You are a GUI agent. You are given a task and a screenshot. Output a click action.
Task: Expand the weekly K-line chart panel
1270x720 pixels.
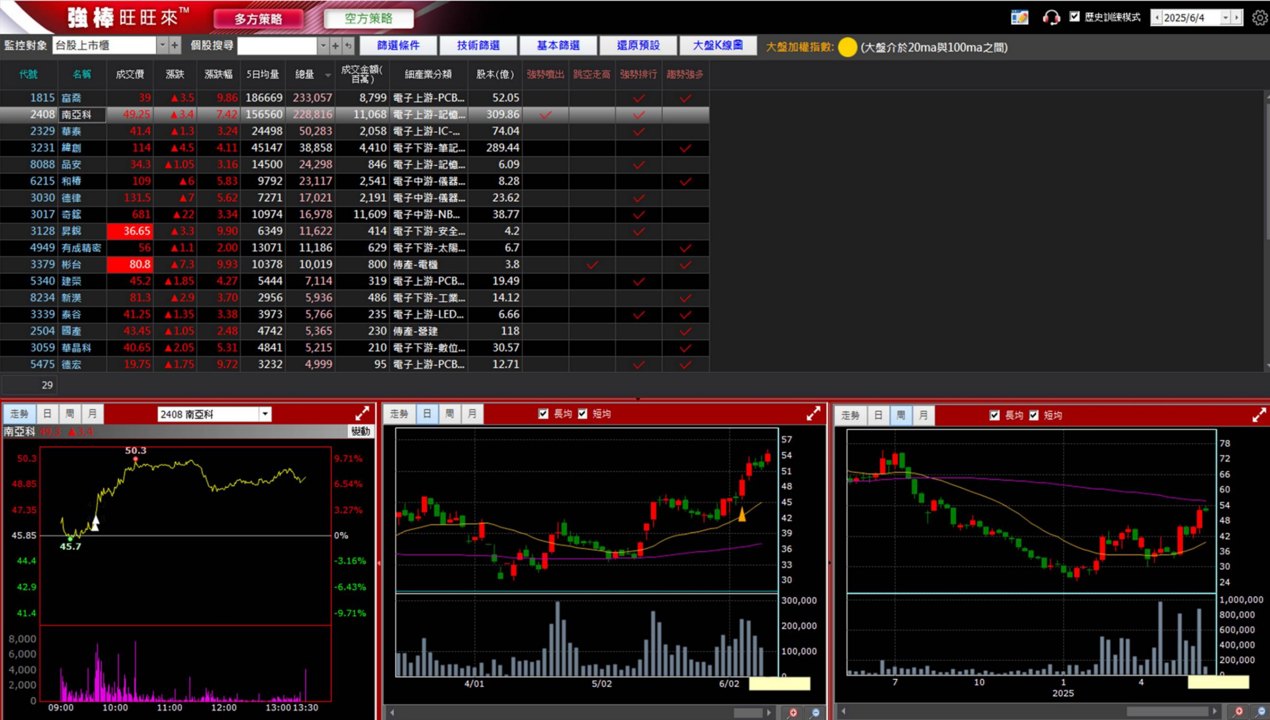point(1259,414)
